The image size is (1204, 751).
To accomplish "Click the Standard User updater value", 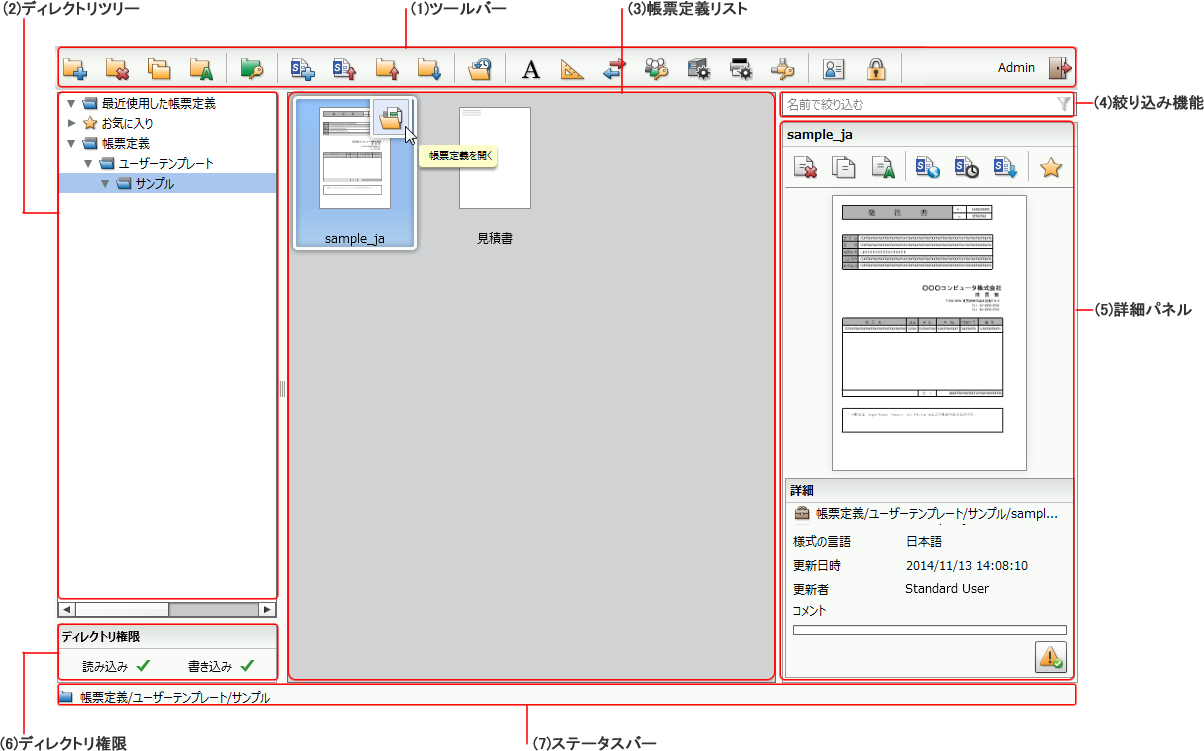I will pos(947,589).
